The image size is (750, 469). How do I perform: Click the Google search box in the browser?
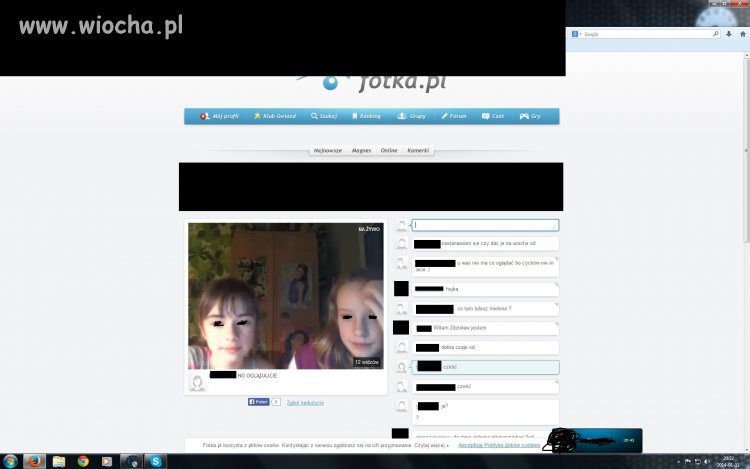tap(647, 34)
